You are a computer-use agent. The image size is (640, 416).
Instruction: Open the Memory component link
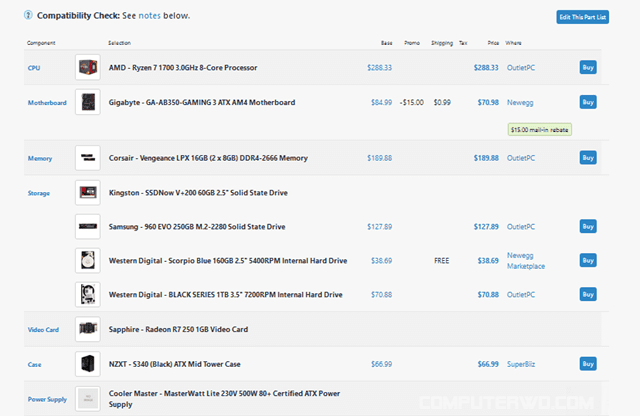(x=40, y=158)
